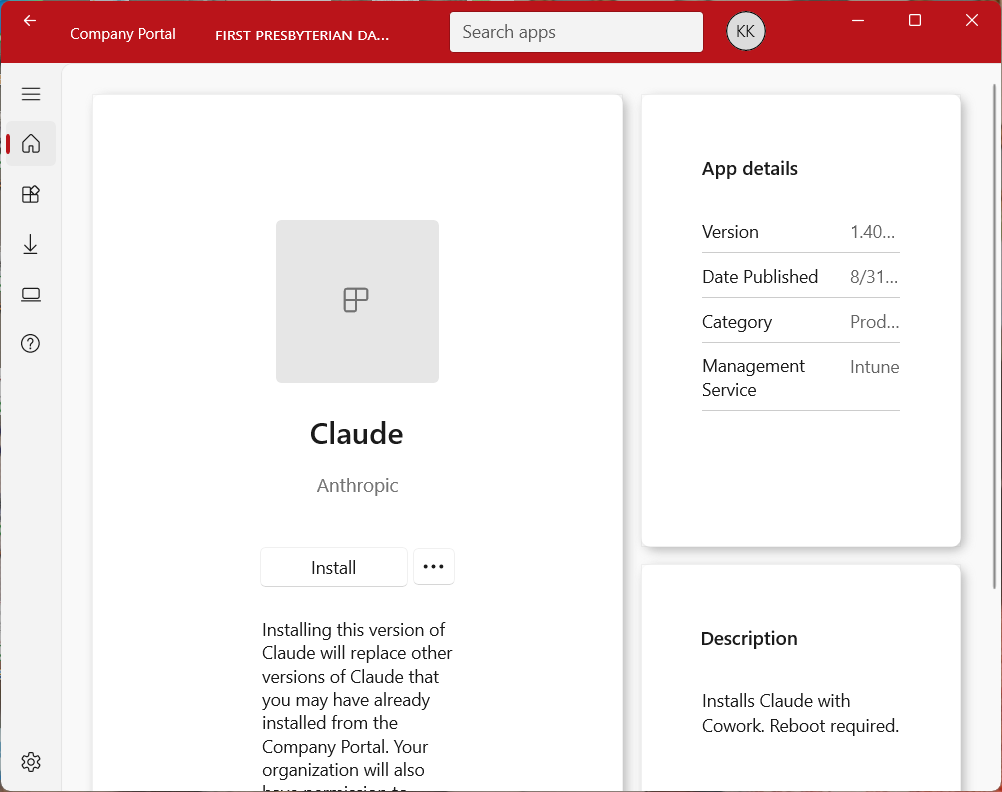
Task: Click the First Presbyterian organization name
Action: pos(302,35)
